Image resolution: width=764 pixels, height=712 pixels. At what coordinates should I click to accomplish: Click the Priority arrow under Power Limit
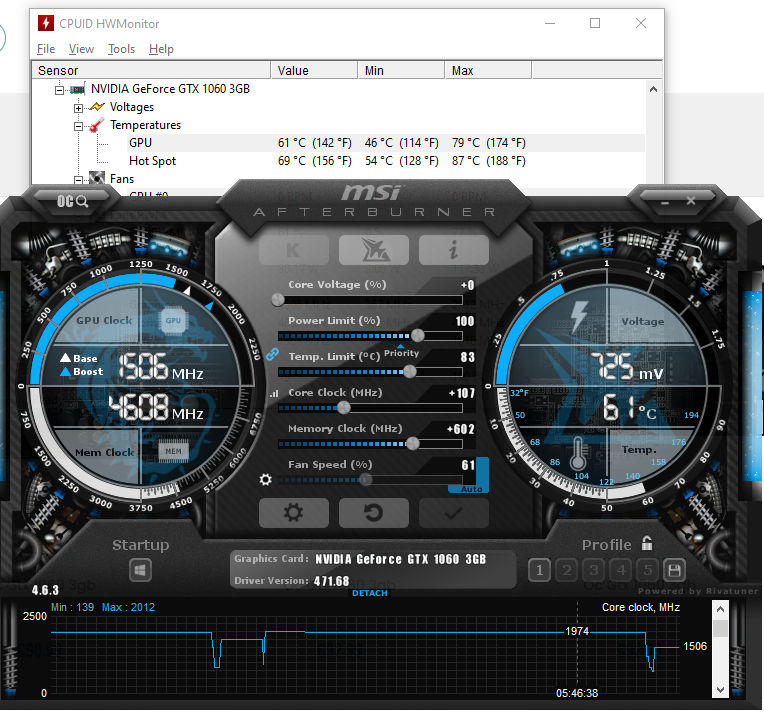point(401,346)
